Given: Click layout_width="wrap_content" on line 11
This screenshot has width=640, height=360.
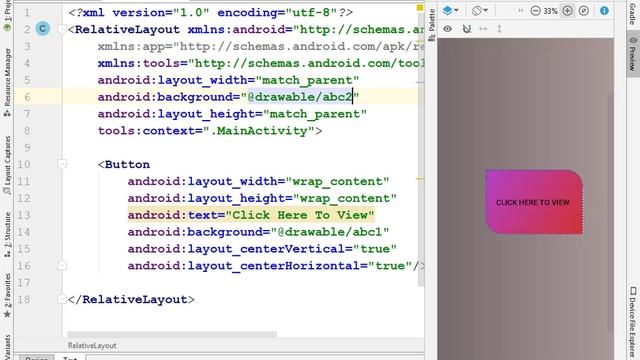Looking at the screenshot, I should pyautogui.click(x=258, y=181).
